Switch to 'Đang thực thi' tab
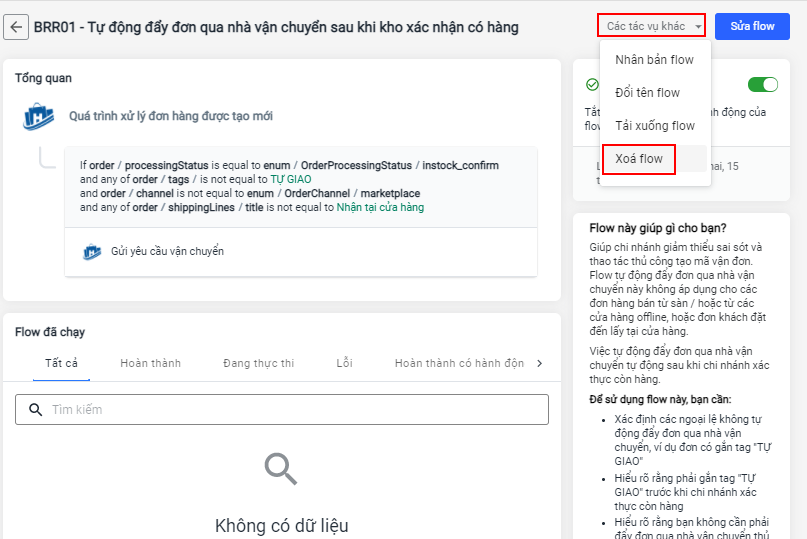Image resolution: width=807 pixels, height=539 pixels. pyautogui.click(x=258, y=363)
